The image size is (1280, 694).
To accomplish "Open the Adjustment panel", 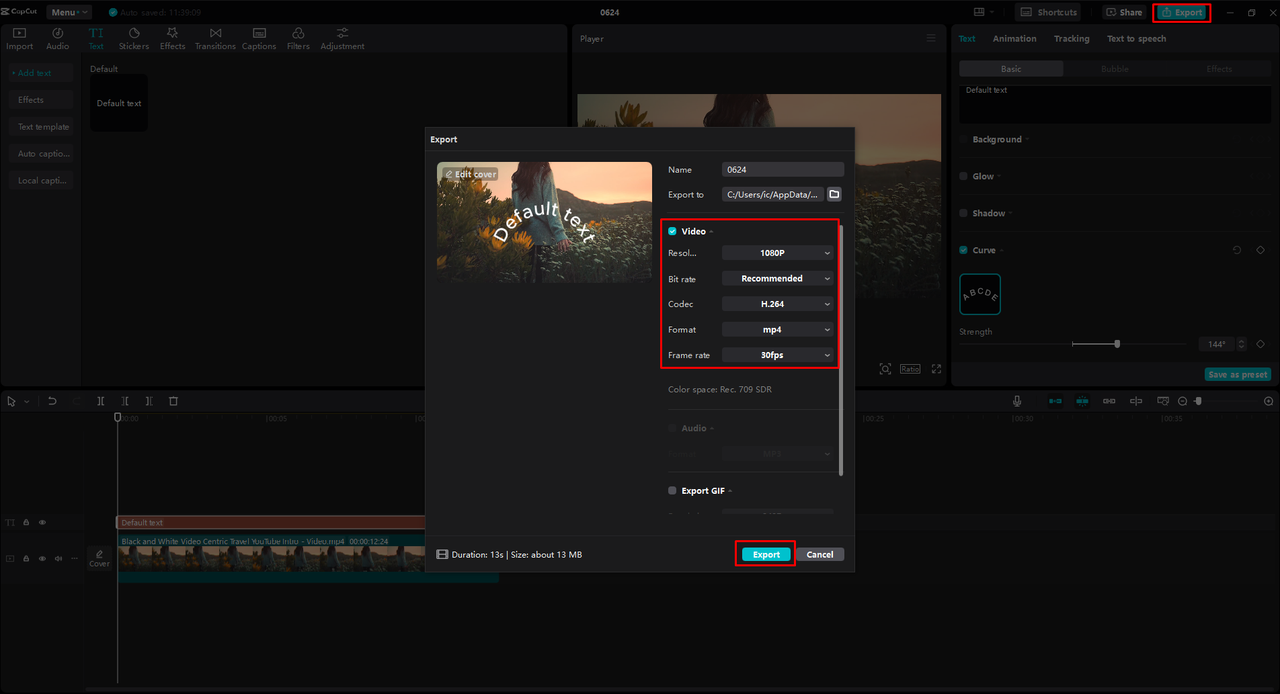I will (x=342, y=39).
